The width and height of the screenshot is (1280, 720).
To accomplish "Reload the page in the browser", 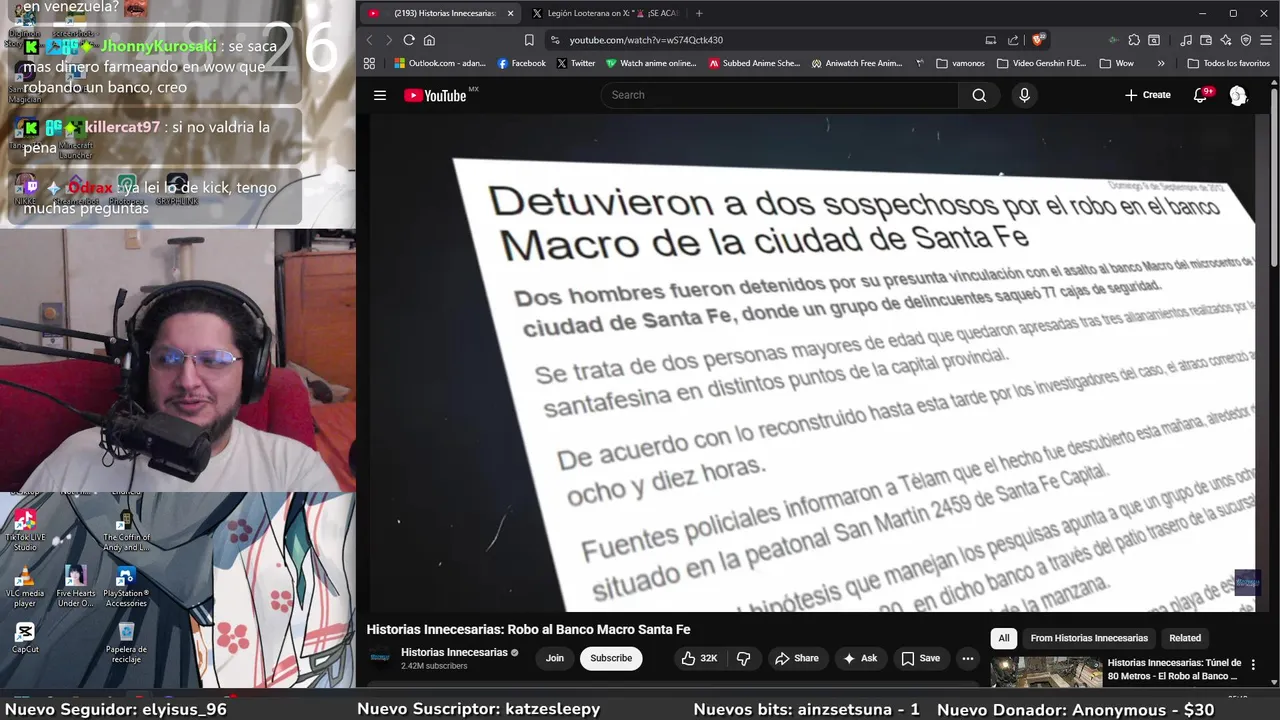I will (x=409, y=40).
